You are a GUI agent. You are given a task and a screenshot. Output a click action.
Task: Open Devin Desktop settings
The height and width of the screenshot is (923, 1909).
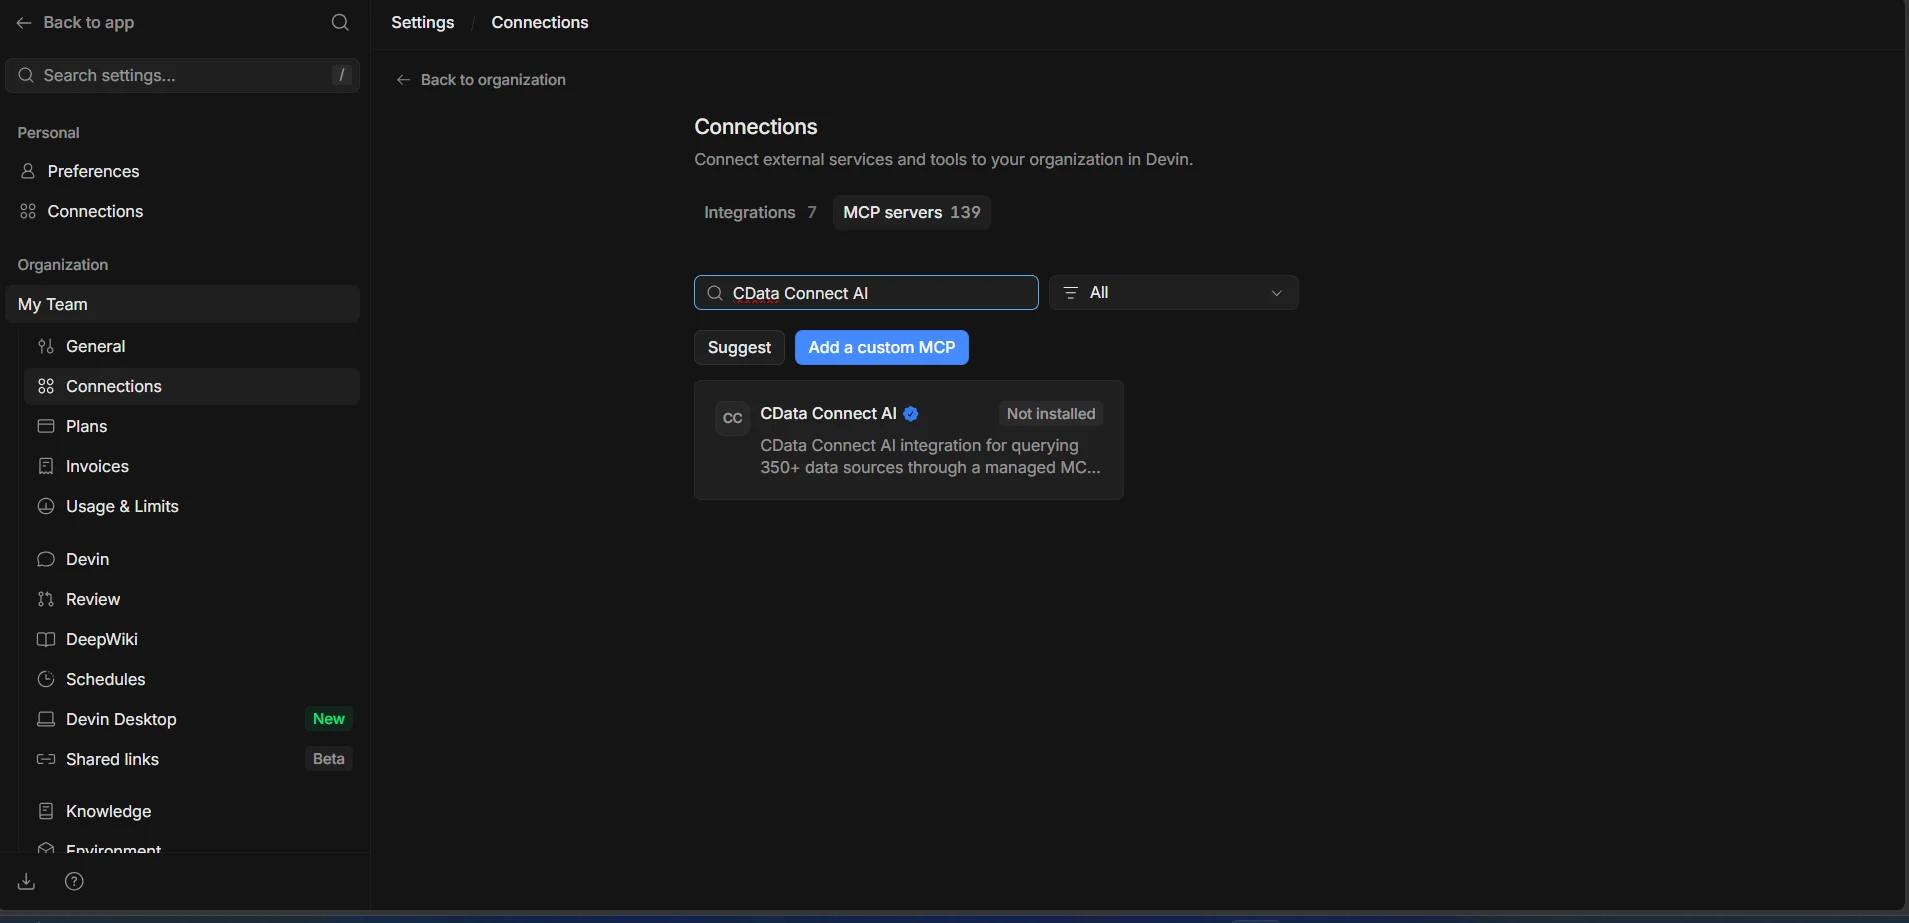click(x=191, y=719)
